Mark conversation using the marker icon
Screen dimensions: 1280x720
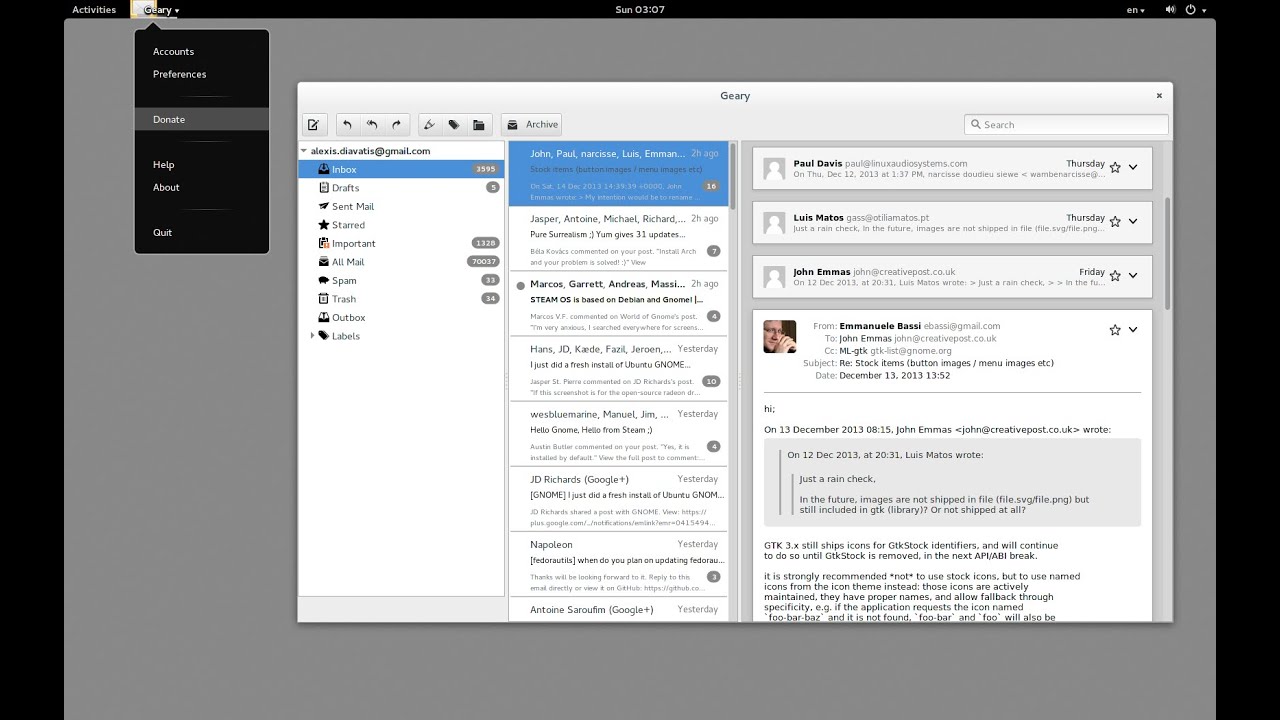pos(430,125)
